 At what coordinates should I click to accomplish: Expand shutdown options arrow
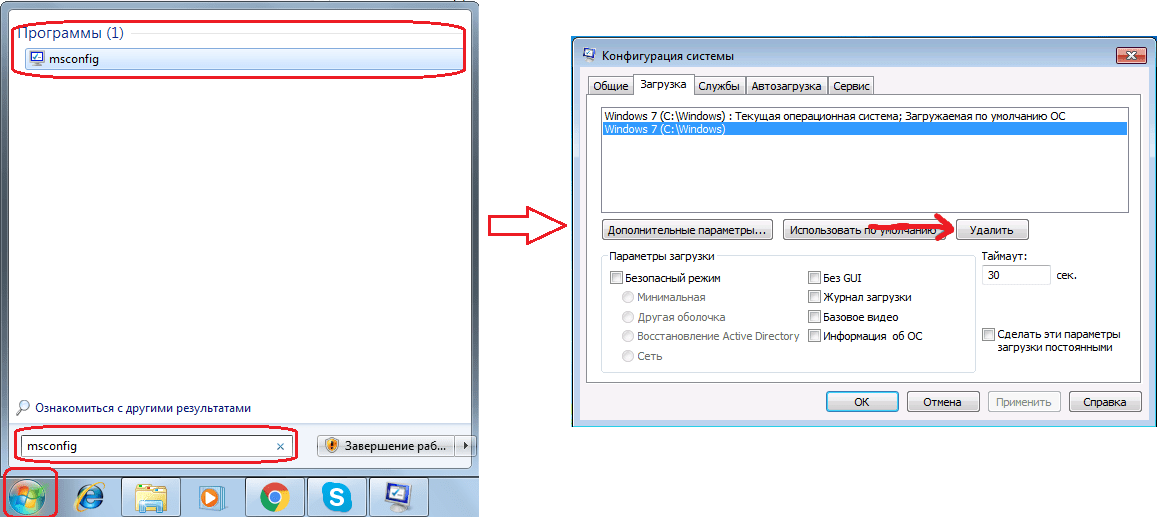[x=465, y=446]
